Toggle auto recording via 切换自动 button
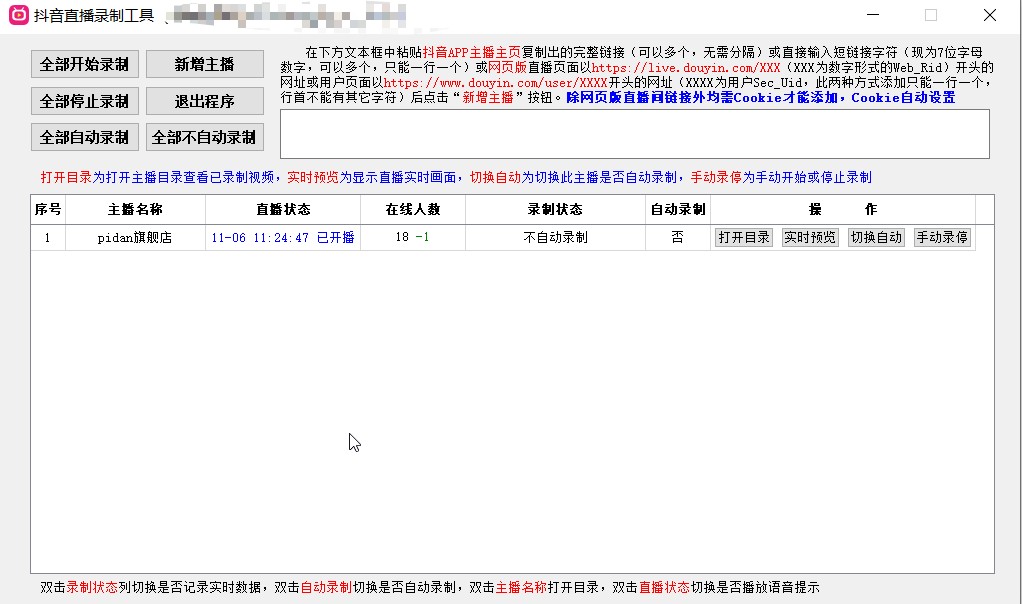Screen dimensions: 1022x604 876,237
